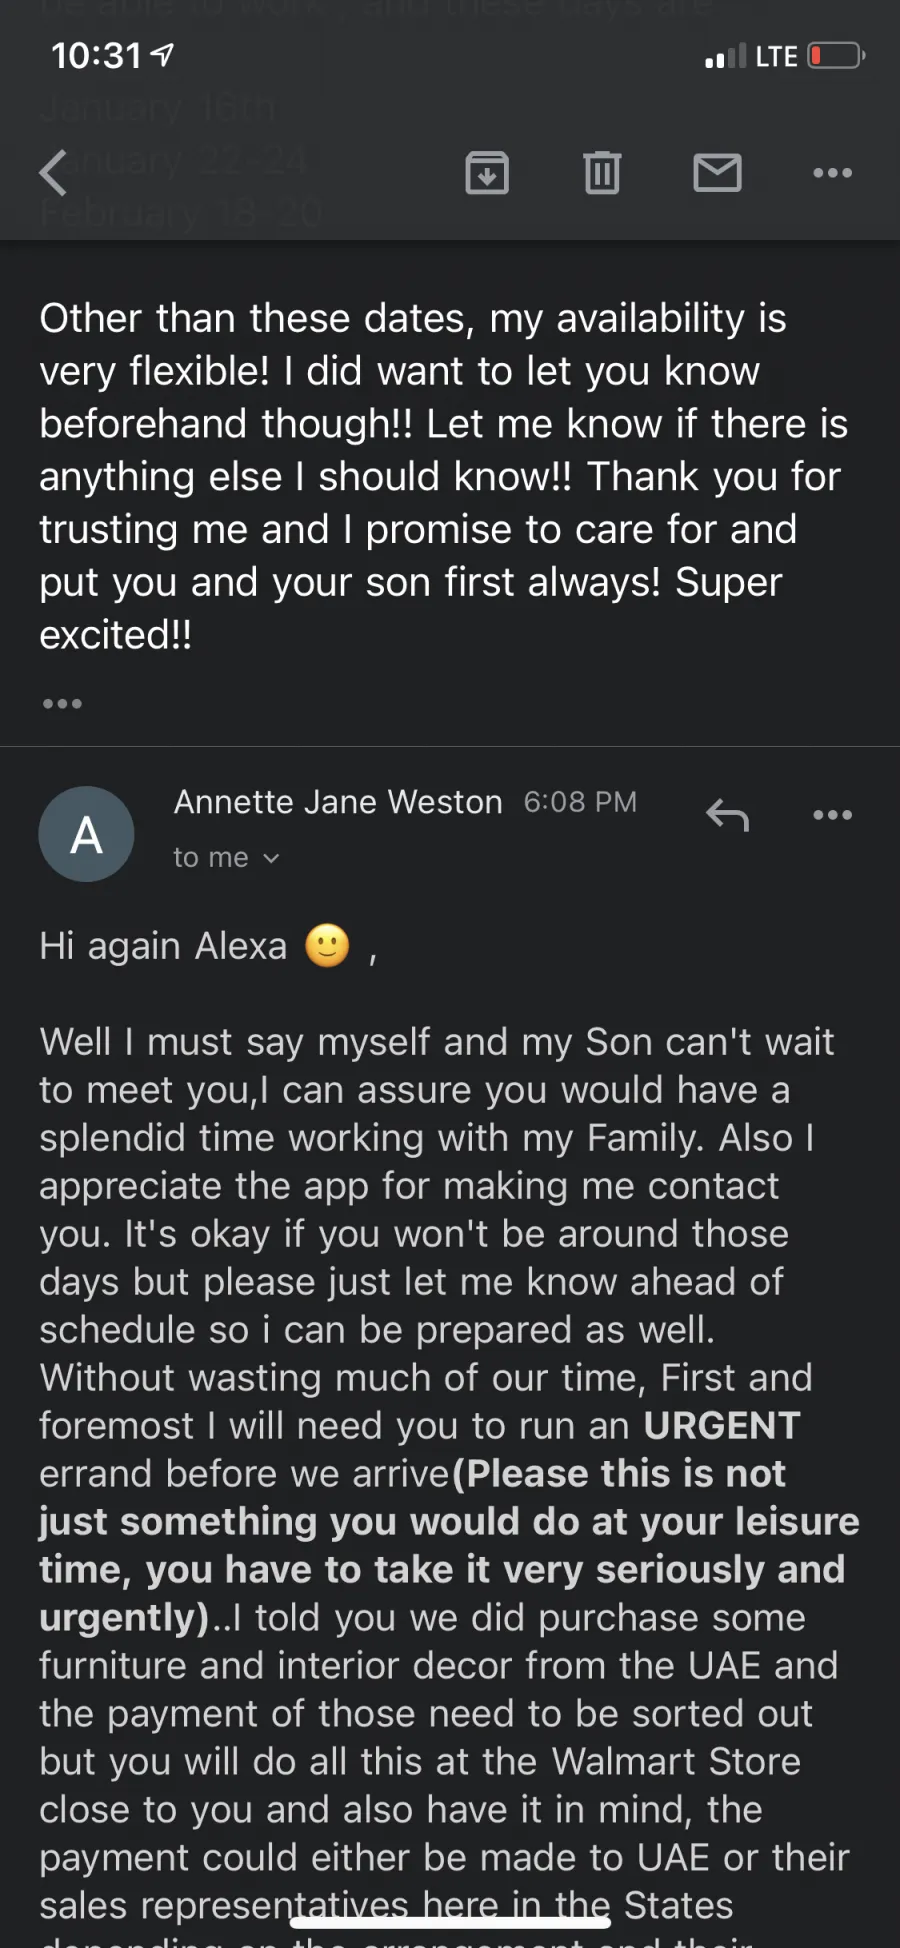The width and height of the screenshot is (900, 1948).
Task: Reply to Annette Jane Weston's message
Action: point(727,815)
